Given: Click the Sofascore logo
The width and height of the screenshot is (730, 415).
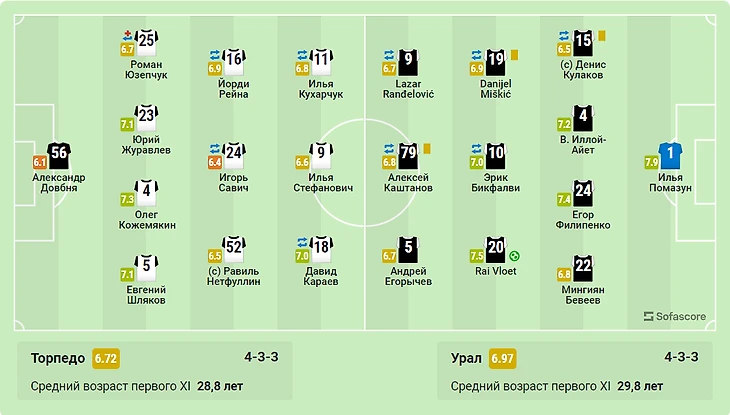Looking at the screenshot, I should (674, 316).
